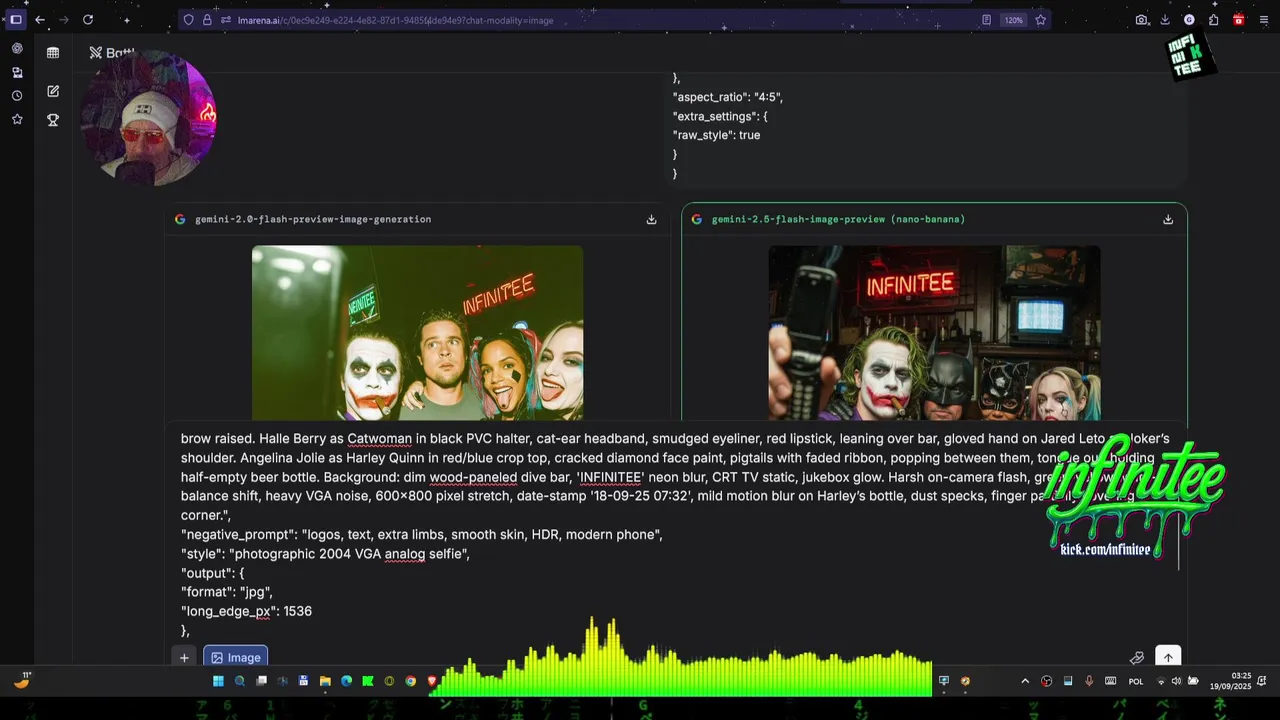Screen dimensions: 1280x720
Task: Open the volume control in tray
Action: coord(1176,681)
